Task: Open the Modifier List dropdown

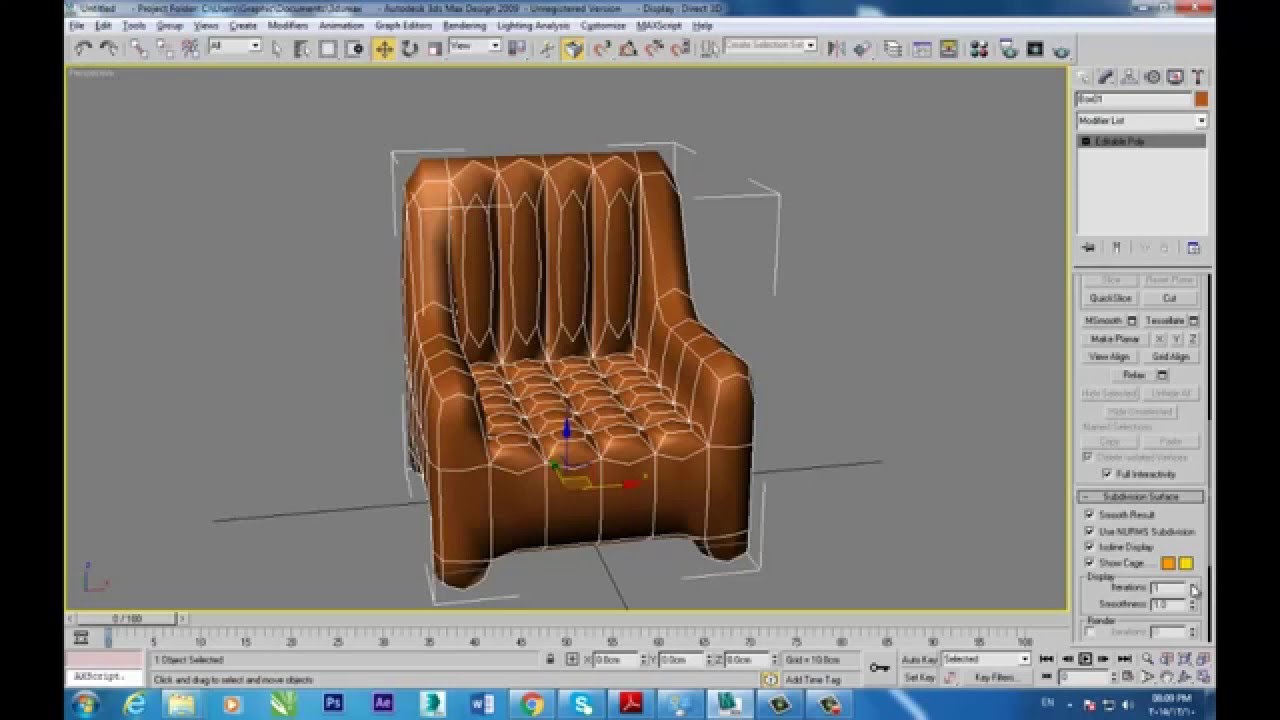Action: click(1141, 121)
